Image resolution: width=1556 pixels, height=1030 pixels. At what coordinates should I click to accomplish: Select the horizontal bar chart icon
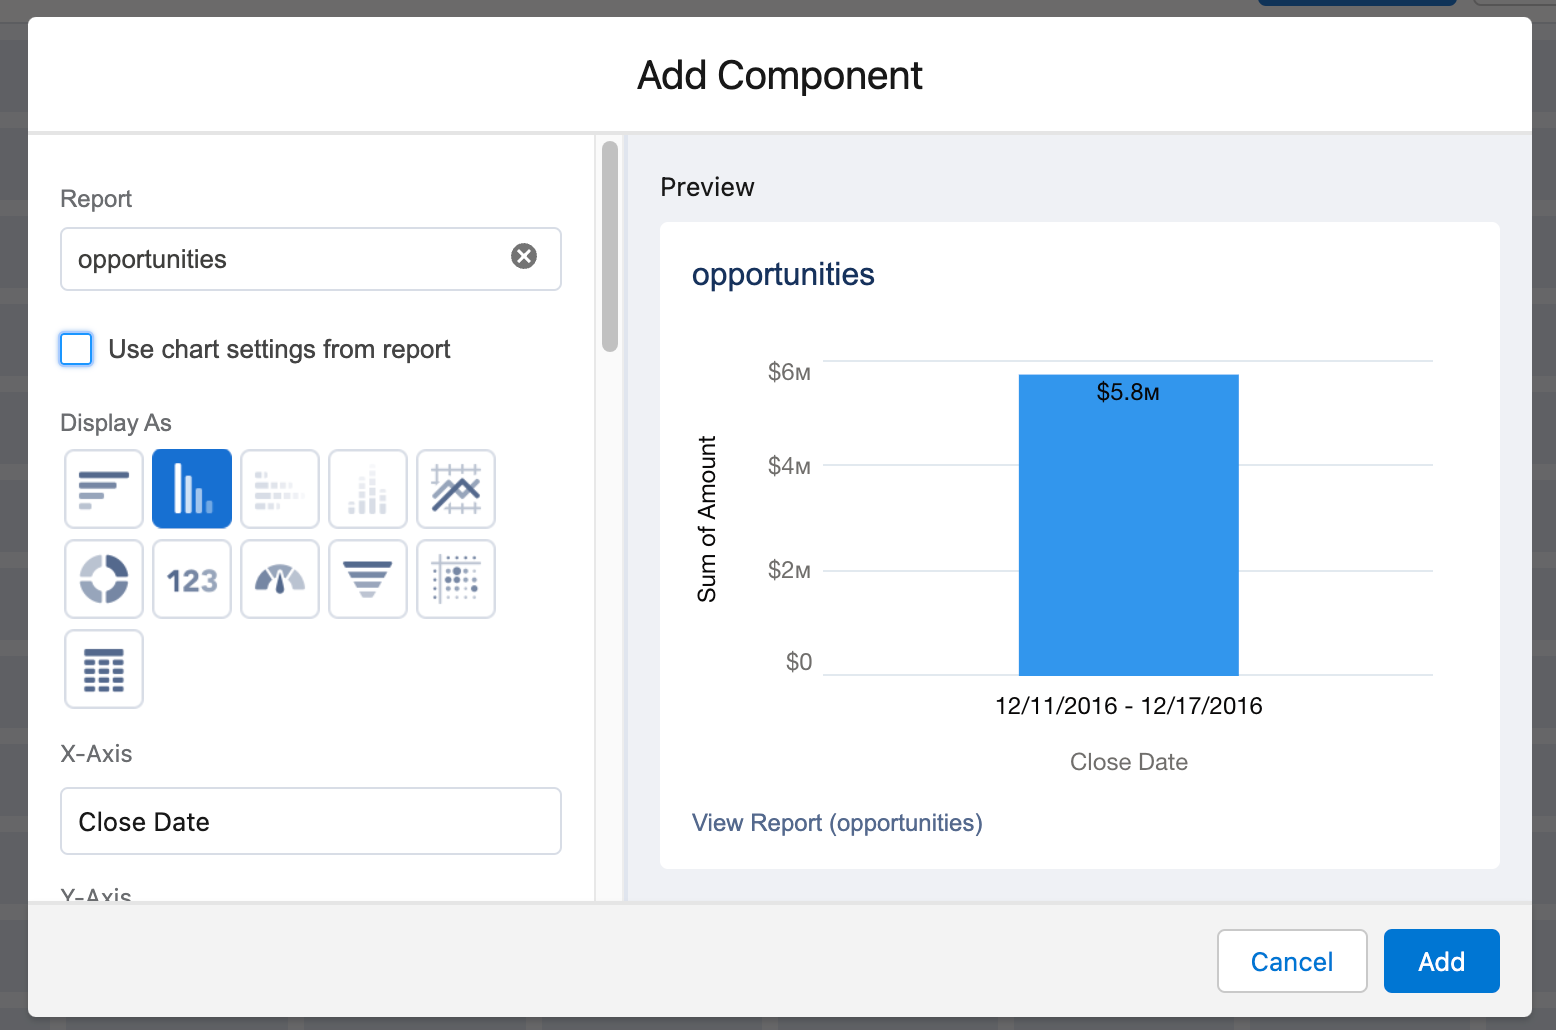click(104, 489)
